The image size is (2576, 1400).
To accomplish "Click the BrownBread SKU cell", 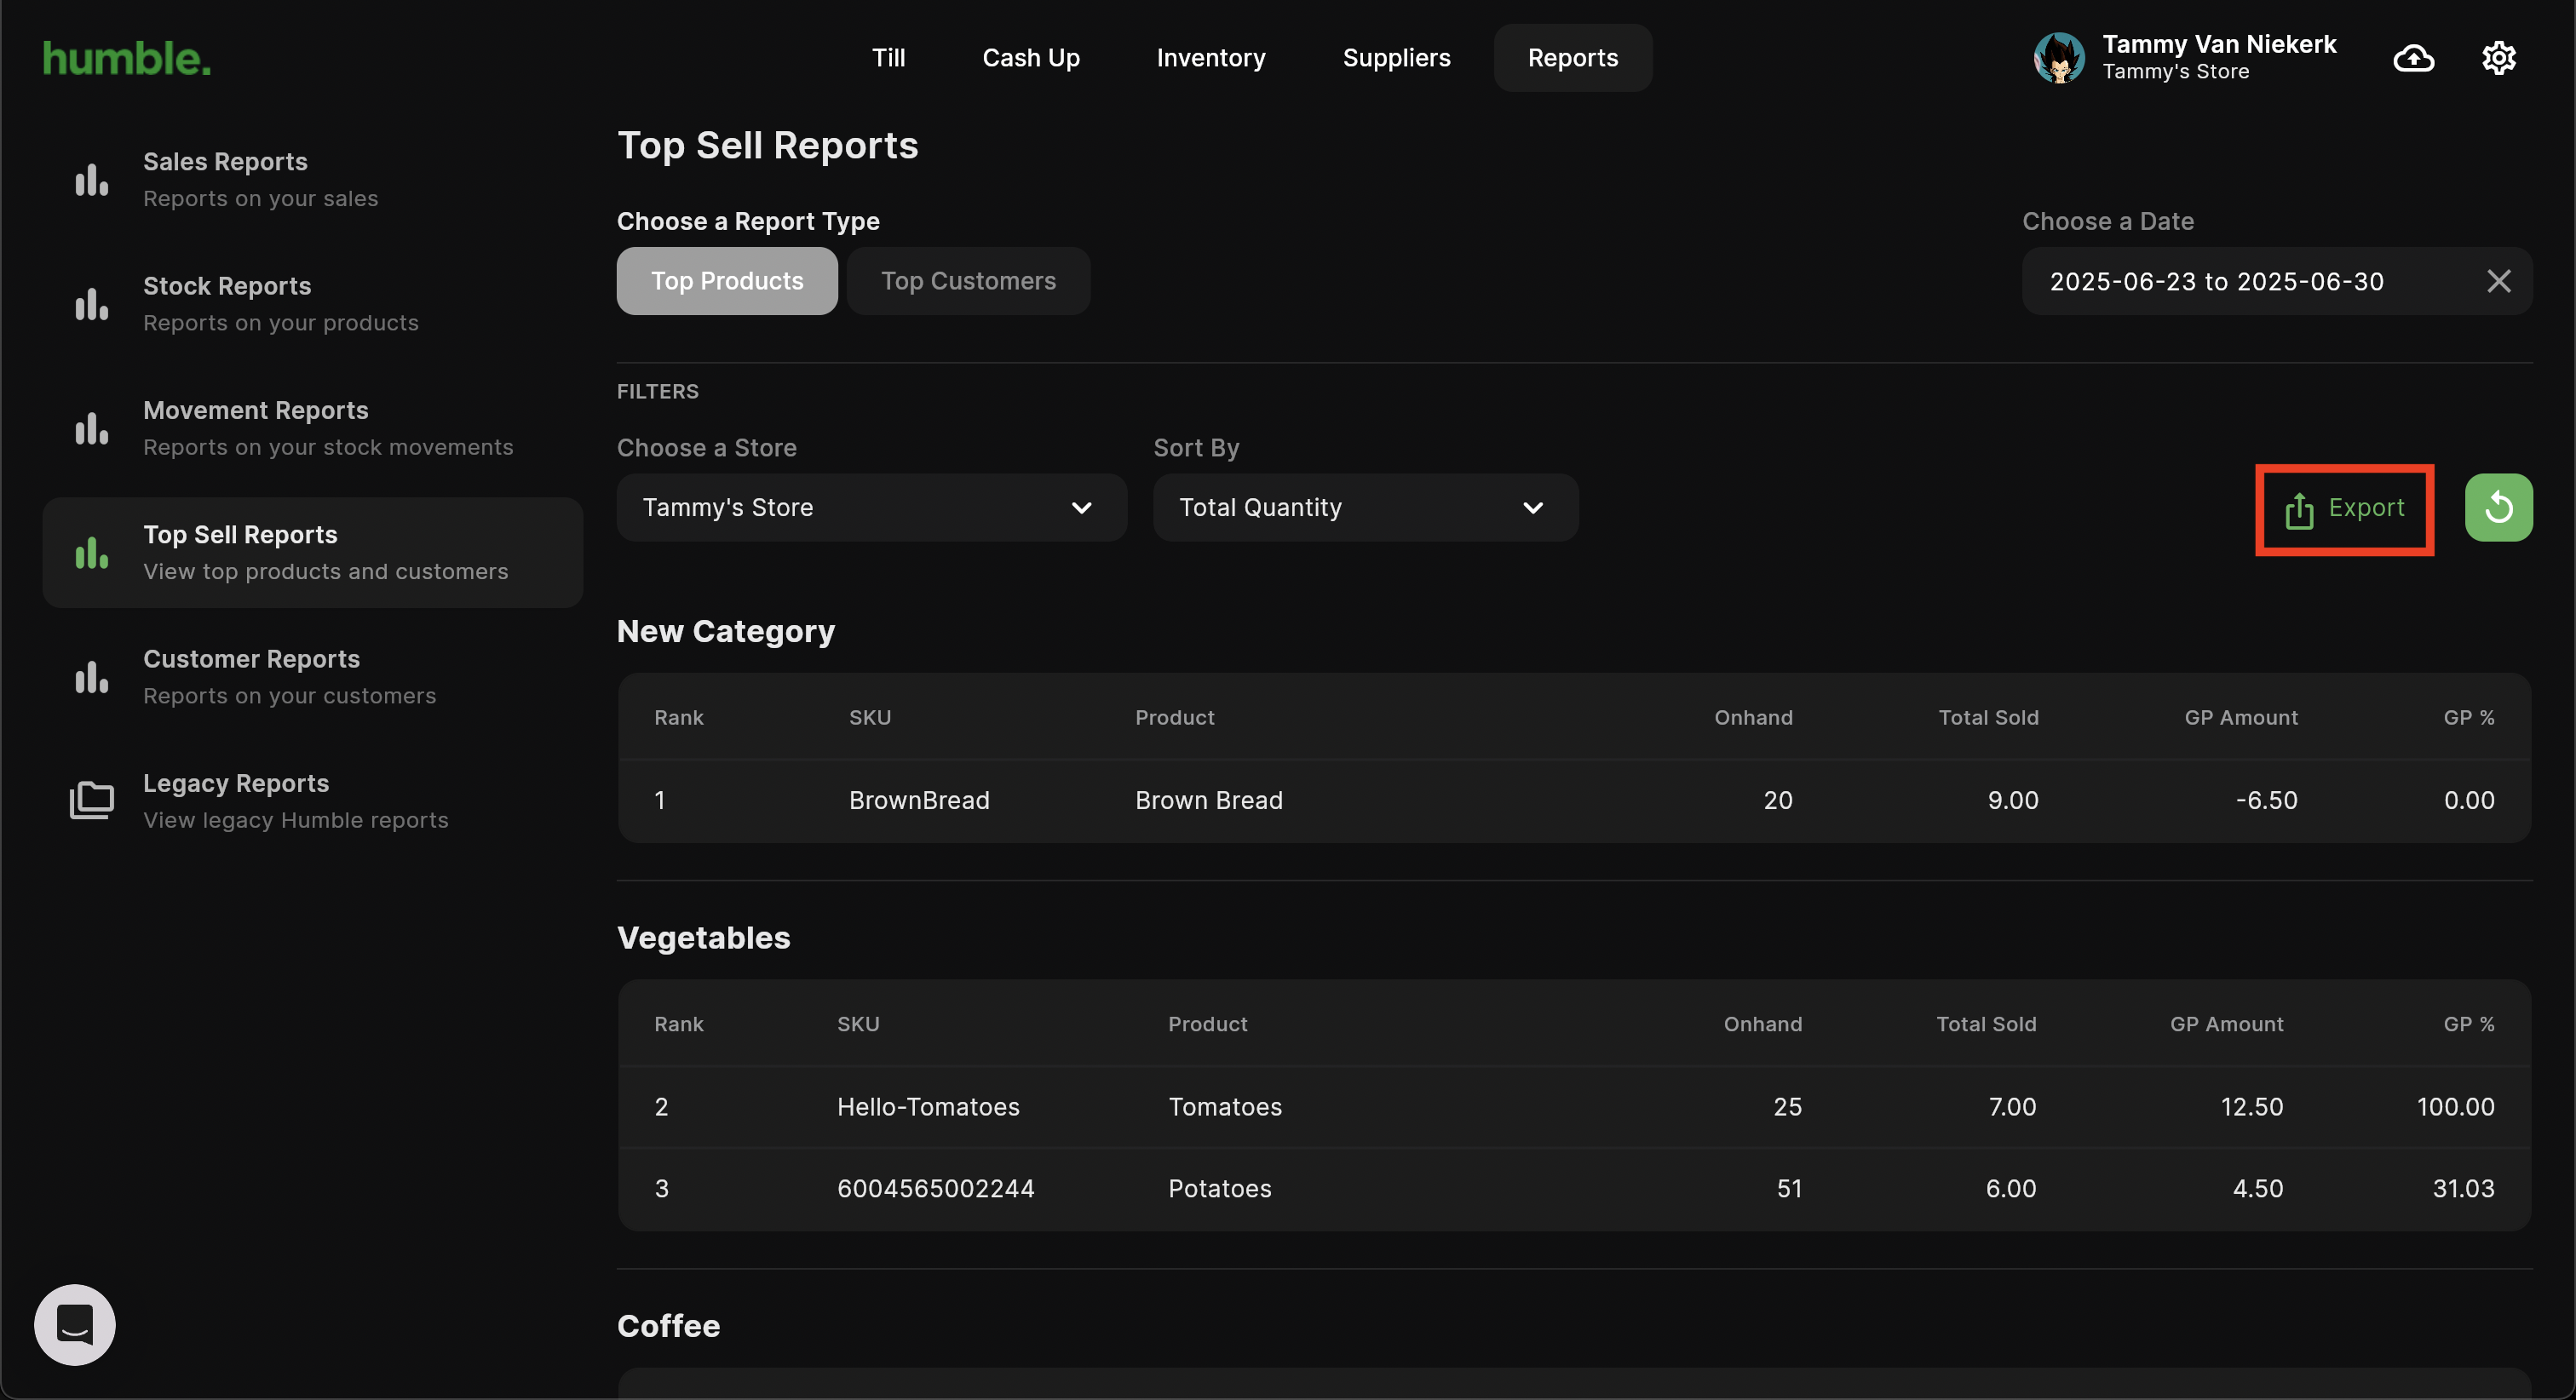I will [919, 800].
